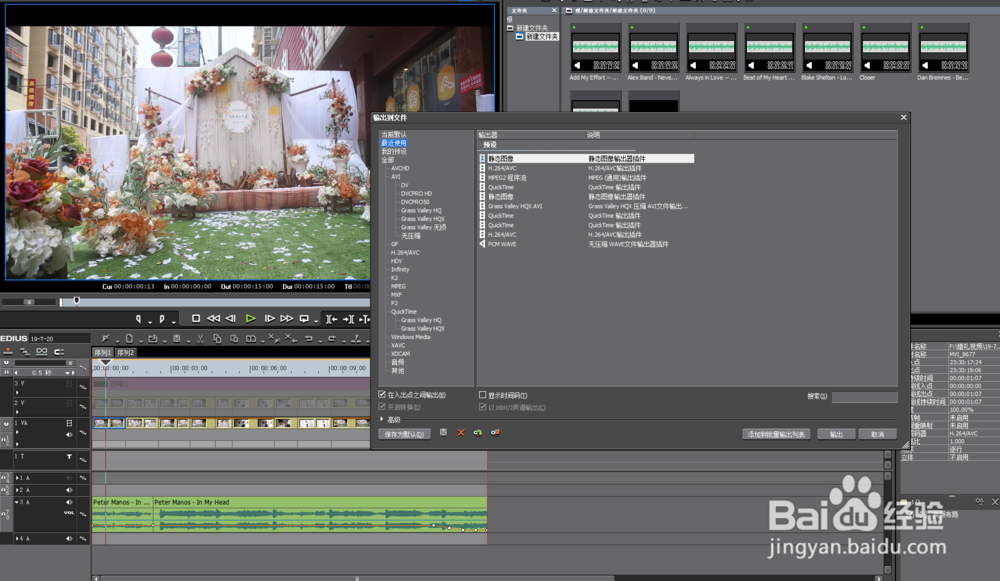Screen dimensions: 1000x581
Task: Click the New Sequence page icon
Action: point(129,338)
